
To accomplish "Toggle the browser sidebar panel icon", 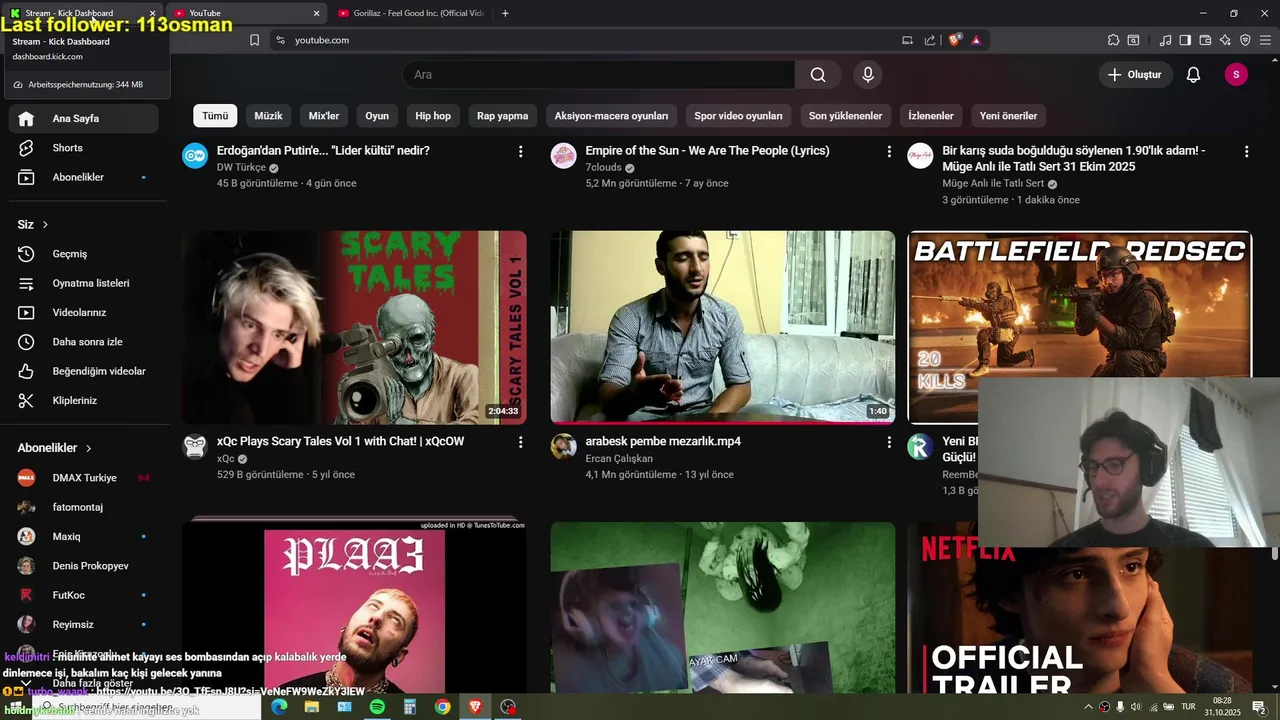I will coord(1185,40).
